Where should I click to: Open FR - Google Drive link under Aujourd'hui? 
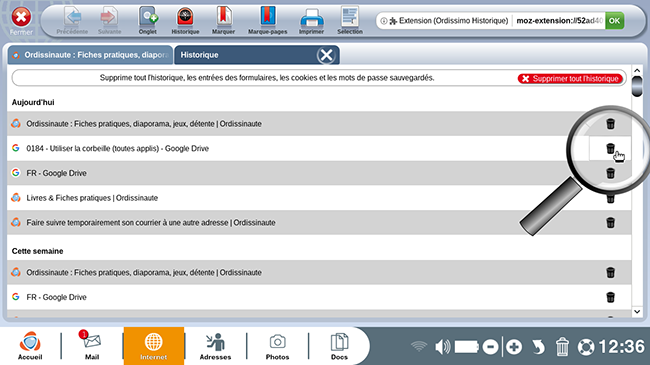pyautogui.click(x=56, y=173)
